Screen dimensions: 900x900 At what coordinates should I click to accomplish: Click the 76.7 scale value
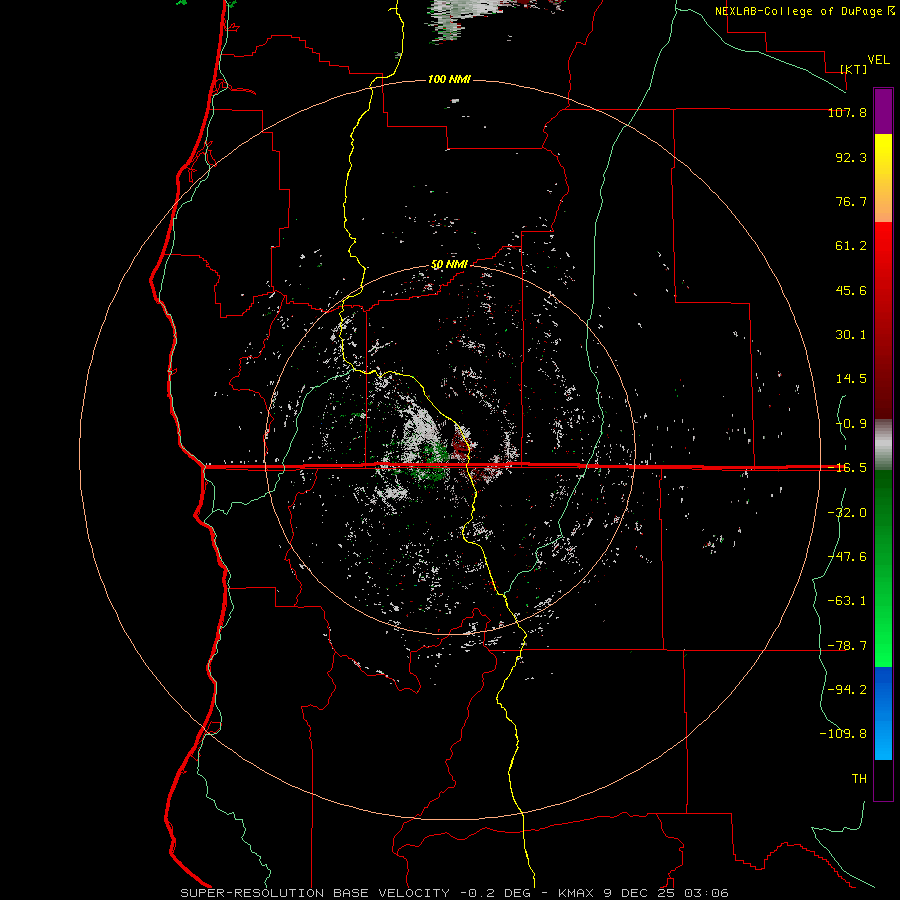click(851, 201)
